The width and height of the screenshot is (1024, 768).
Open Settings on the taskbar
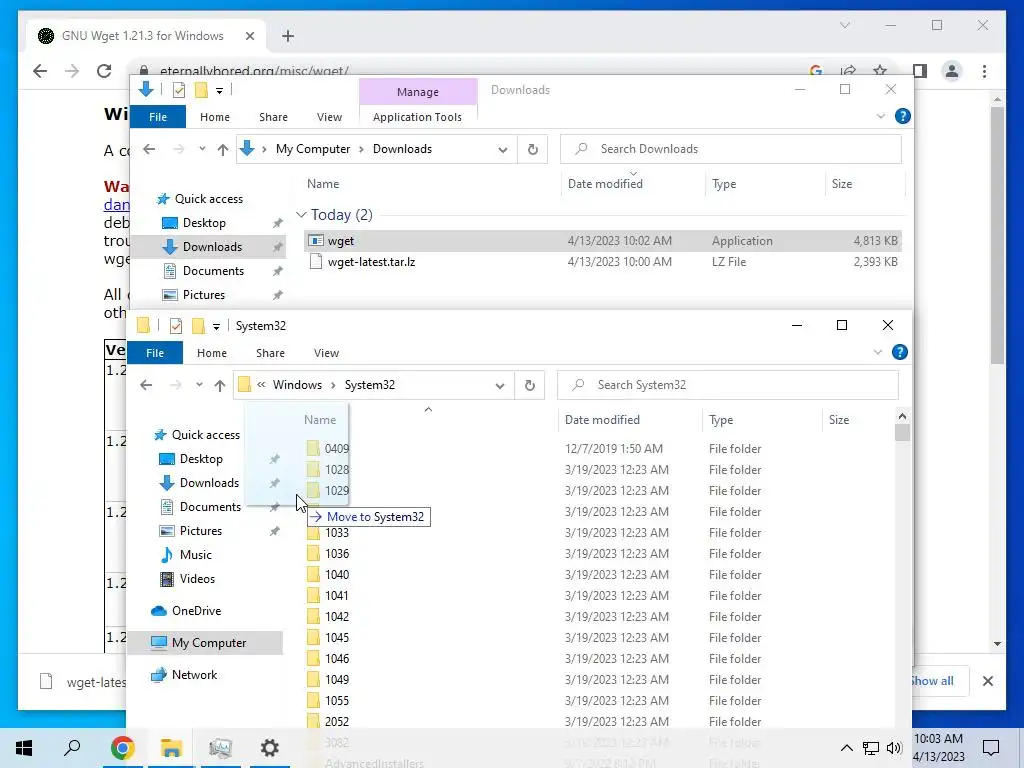[x=270, y=748]
